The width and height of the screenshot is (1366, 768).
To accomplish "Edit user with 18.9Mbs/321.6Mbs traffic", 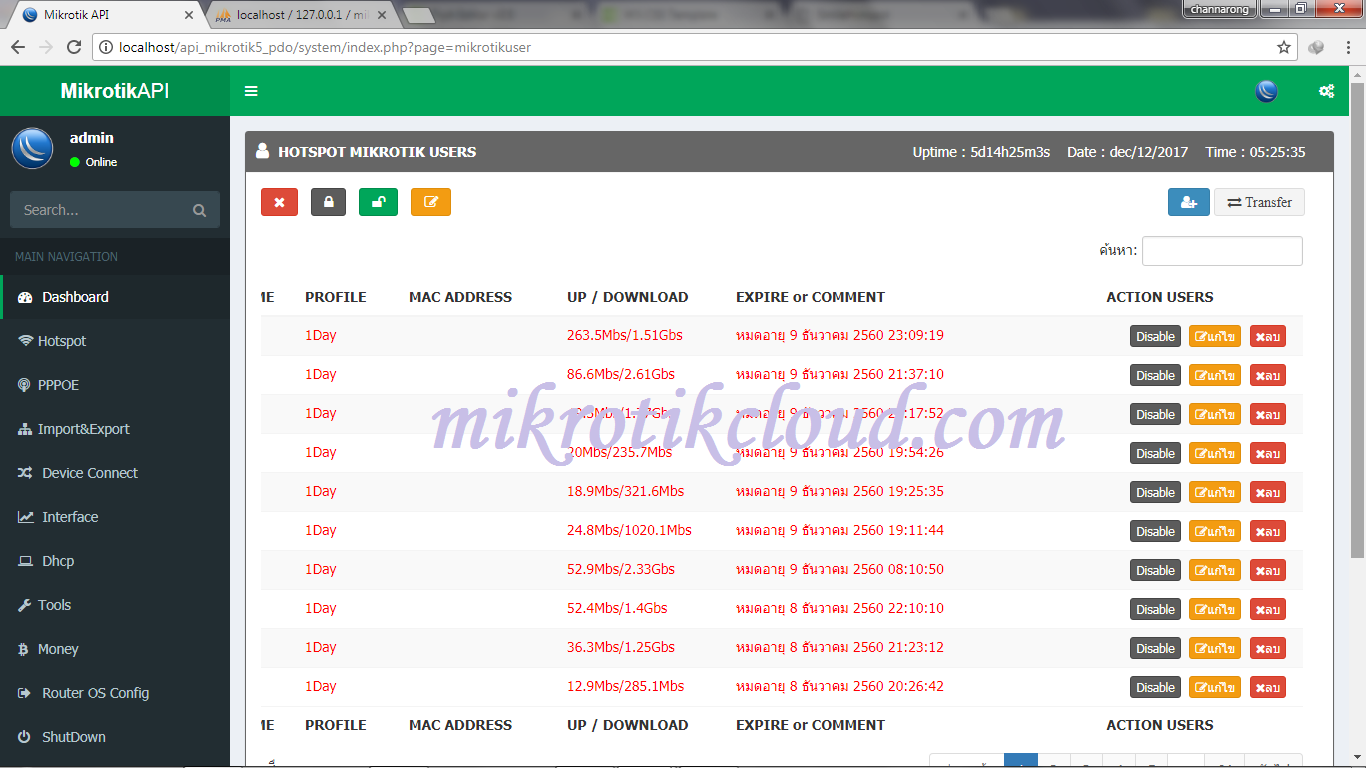I will (1215, 492).
